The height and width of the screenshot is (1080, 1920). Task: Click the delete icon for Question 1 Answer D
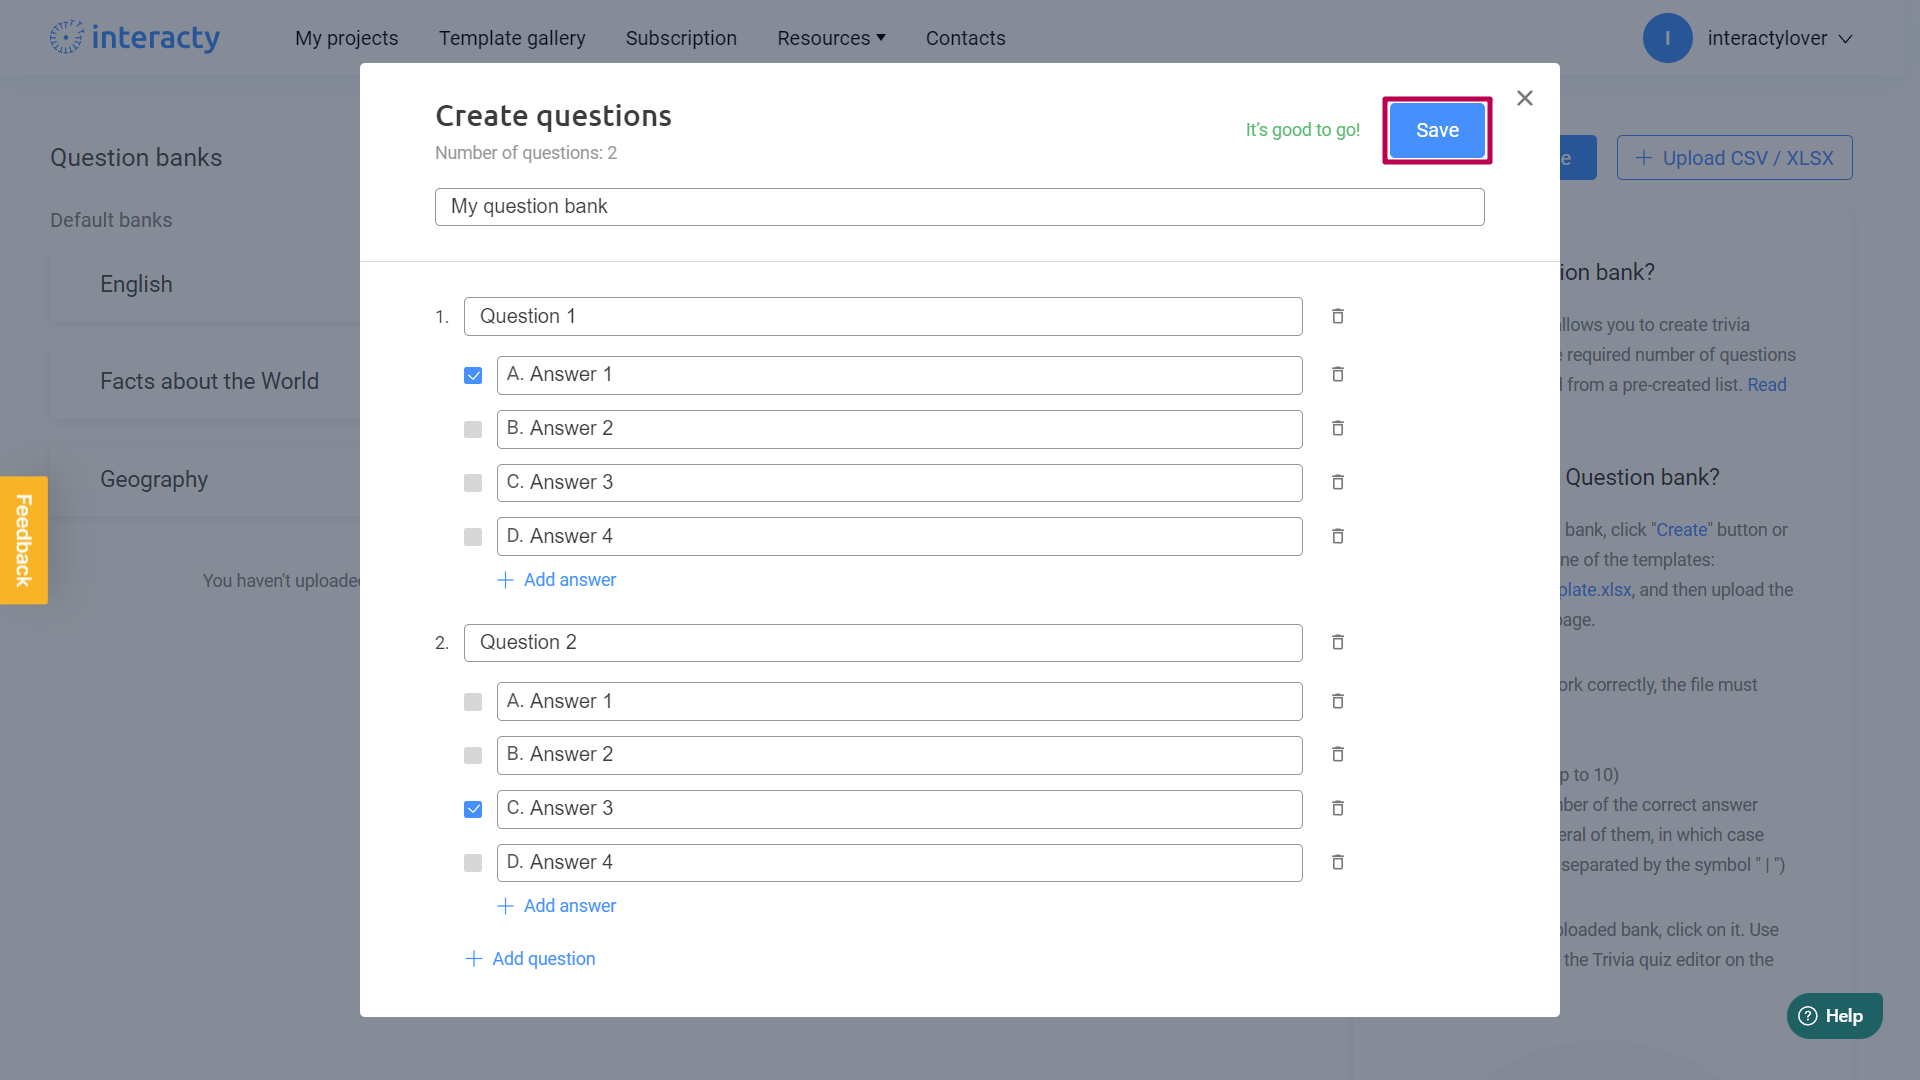coord(1338,537)
